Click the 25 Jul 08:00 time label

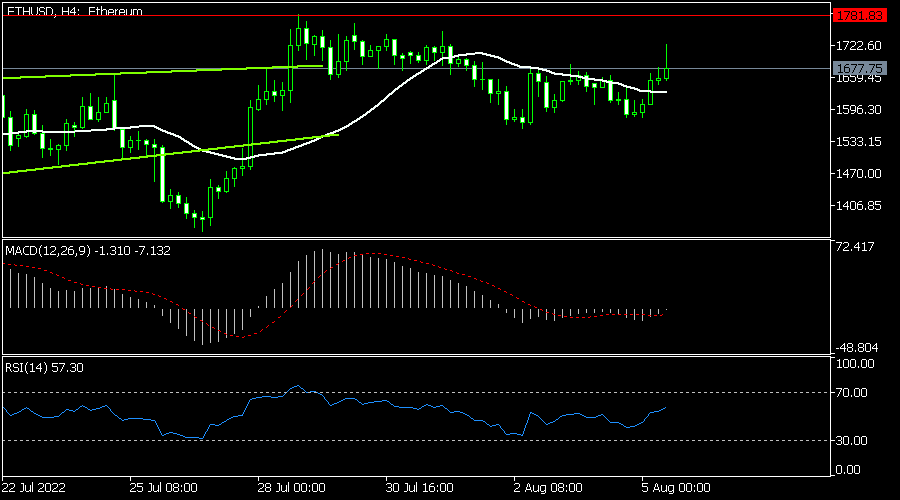tap(163, 488)
